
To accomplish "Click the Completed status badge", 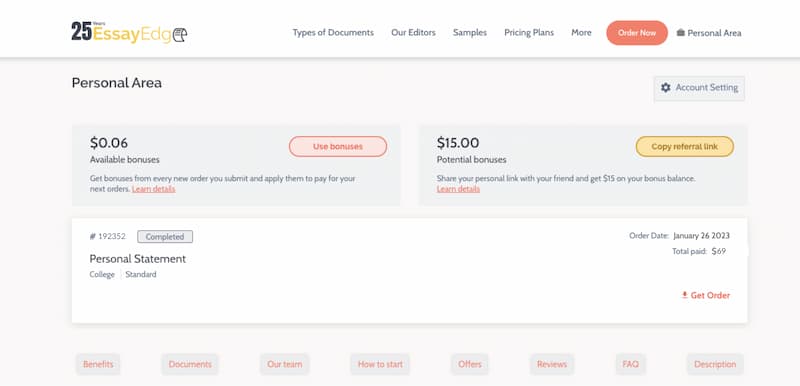I will pos(165,237).
